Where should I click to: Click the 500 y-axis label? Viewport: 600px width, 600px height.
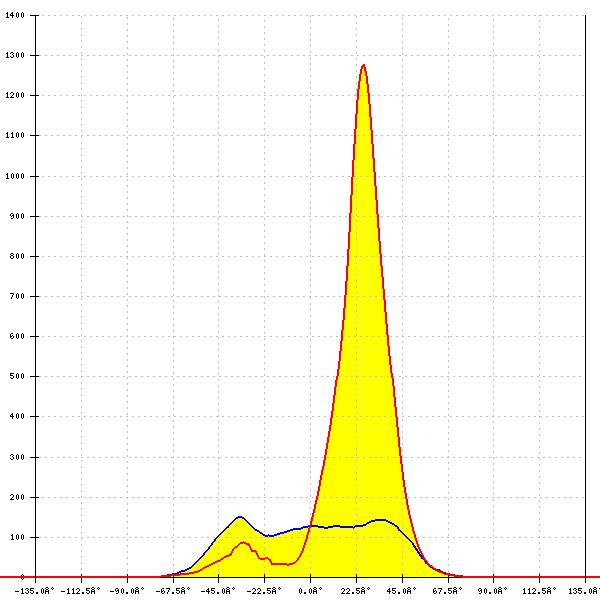[17, 376]
